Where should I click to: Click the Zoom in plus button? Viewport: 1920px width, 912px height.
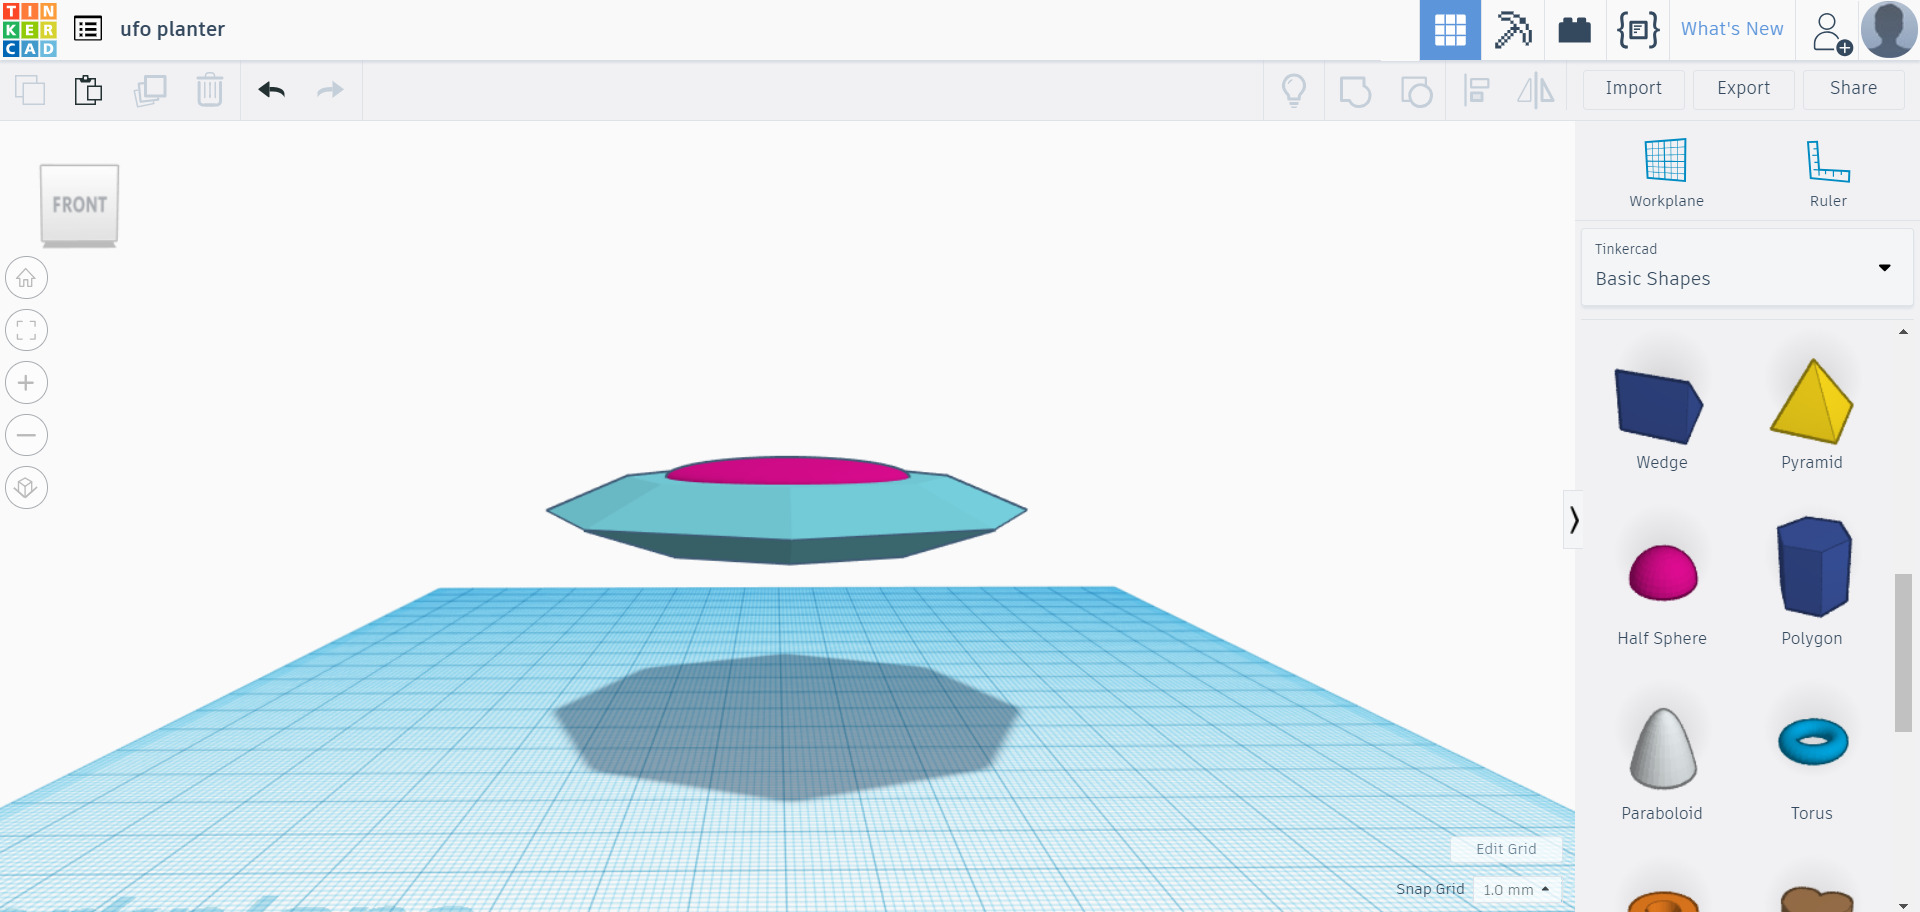point(26,383)
